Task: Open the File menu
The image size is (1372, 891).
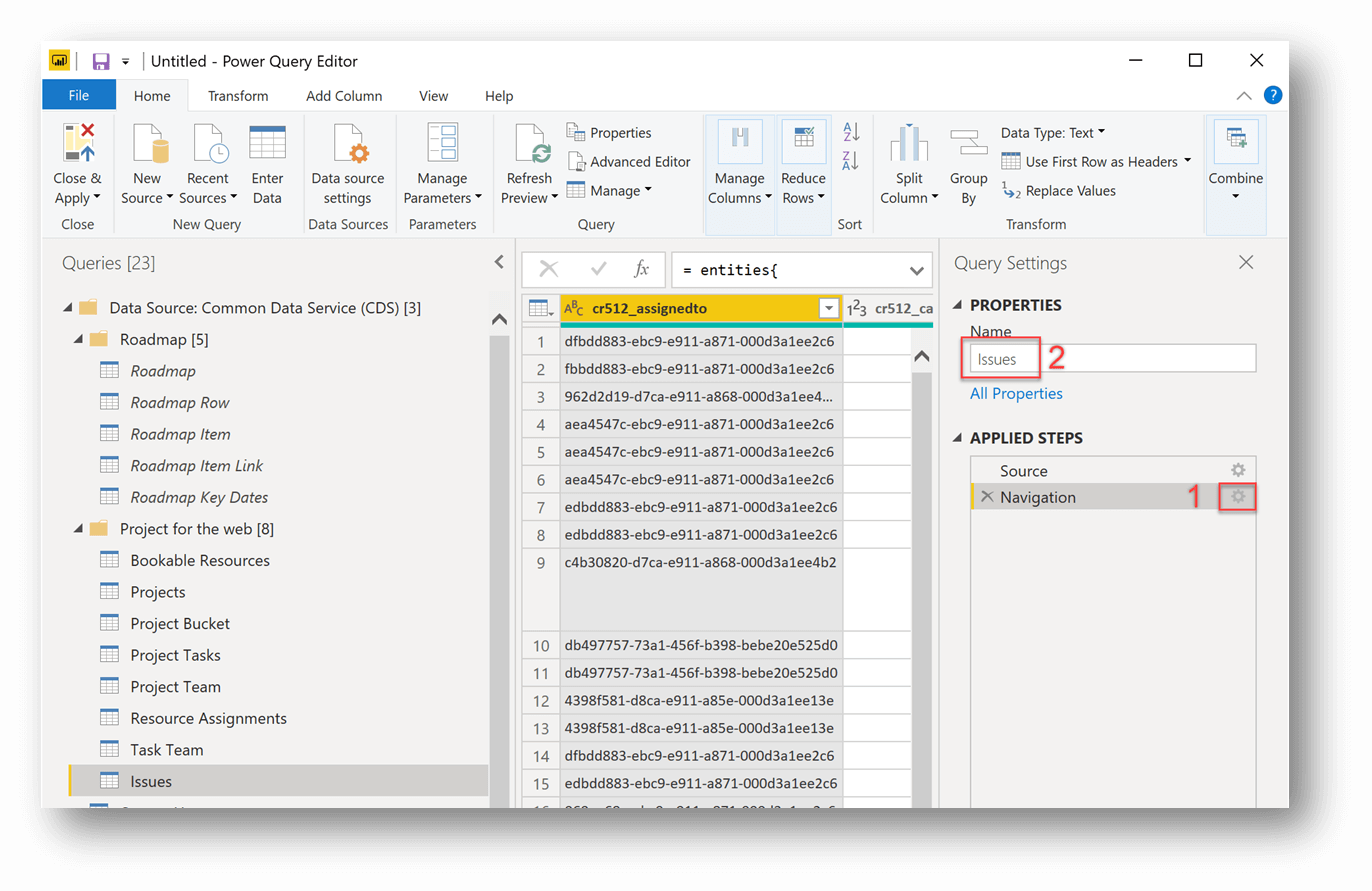Action: tap(79, 96)
